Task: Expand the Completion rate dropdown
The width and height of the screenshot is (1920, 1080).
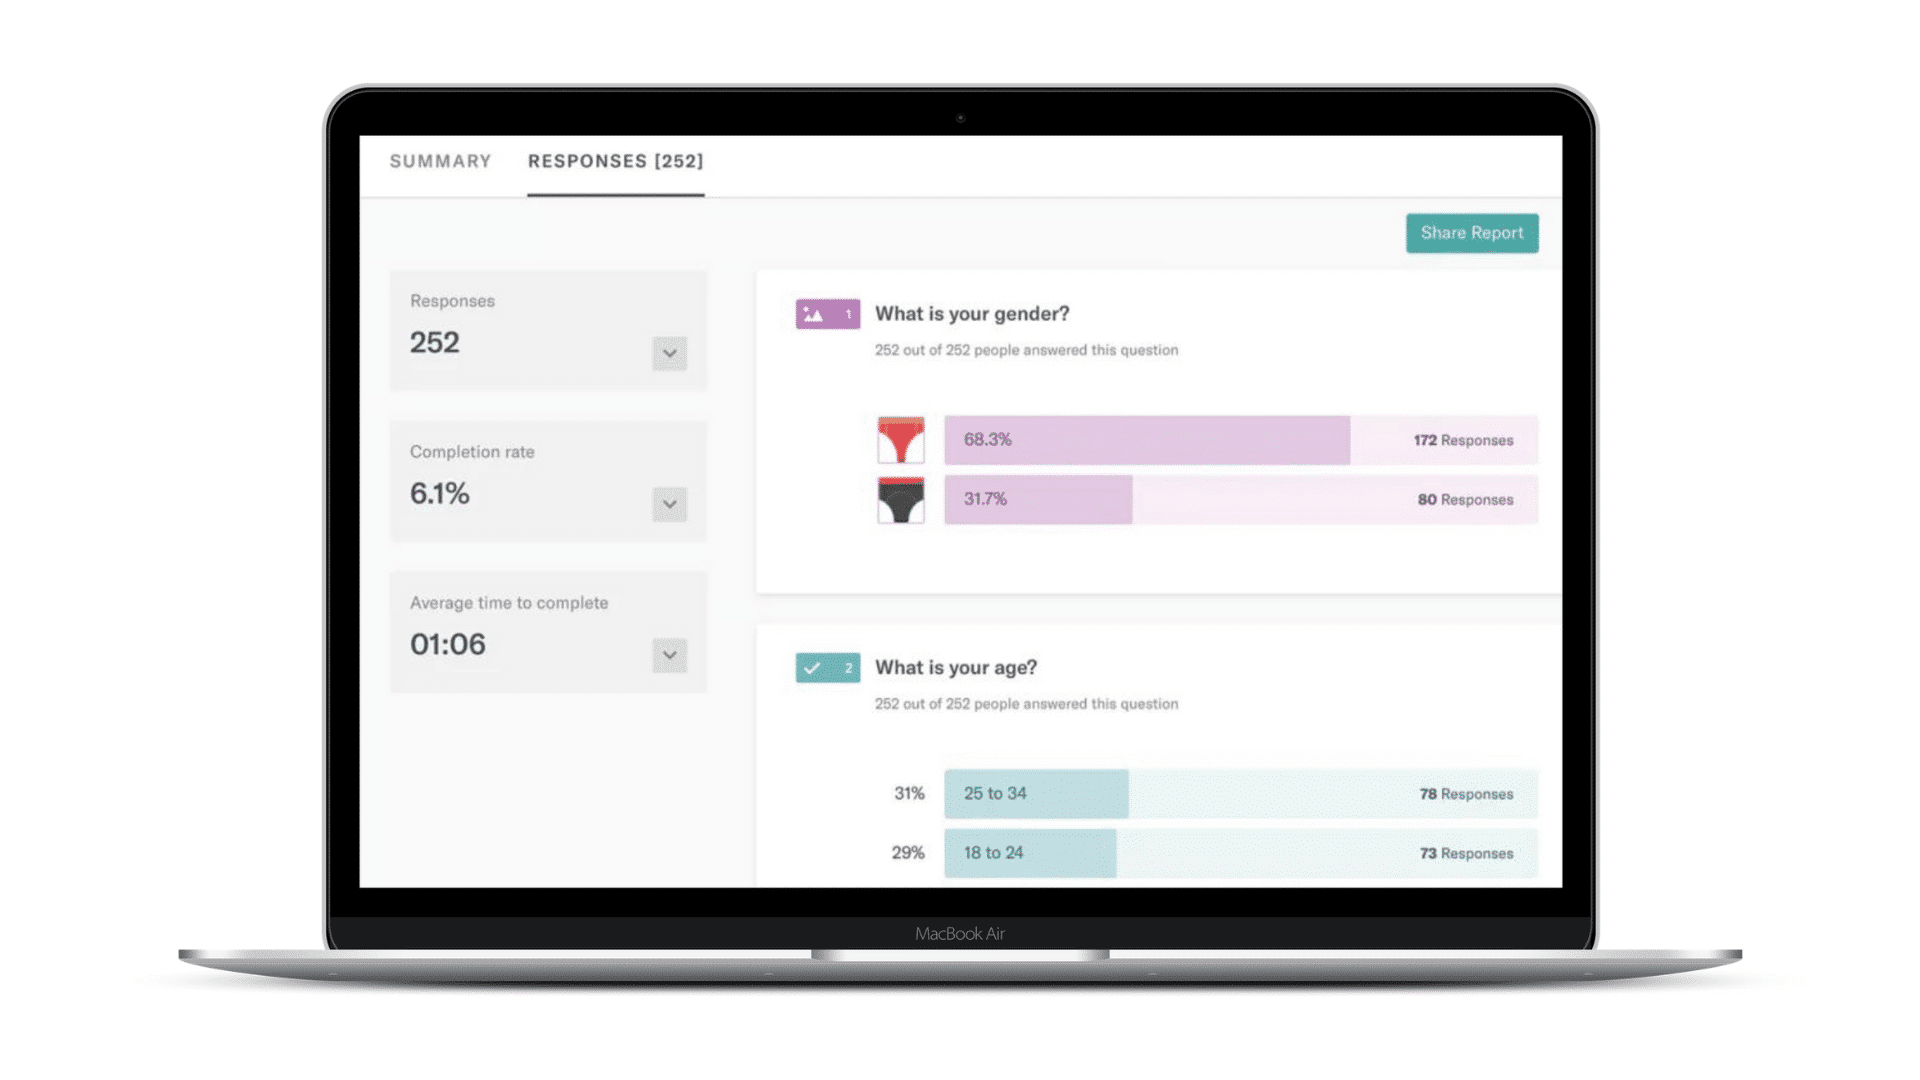Action: (669, 502)
